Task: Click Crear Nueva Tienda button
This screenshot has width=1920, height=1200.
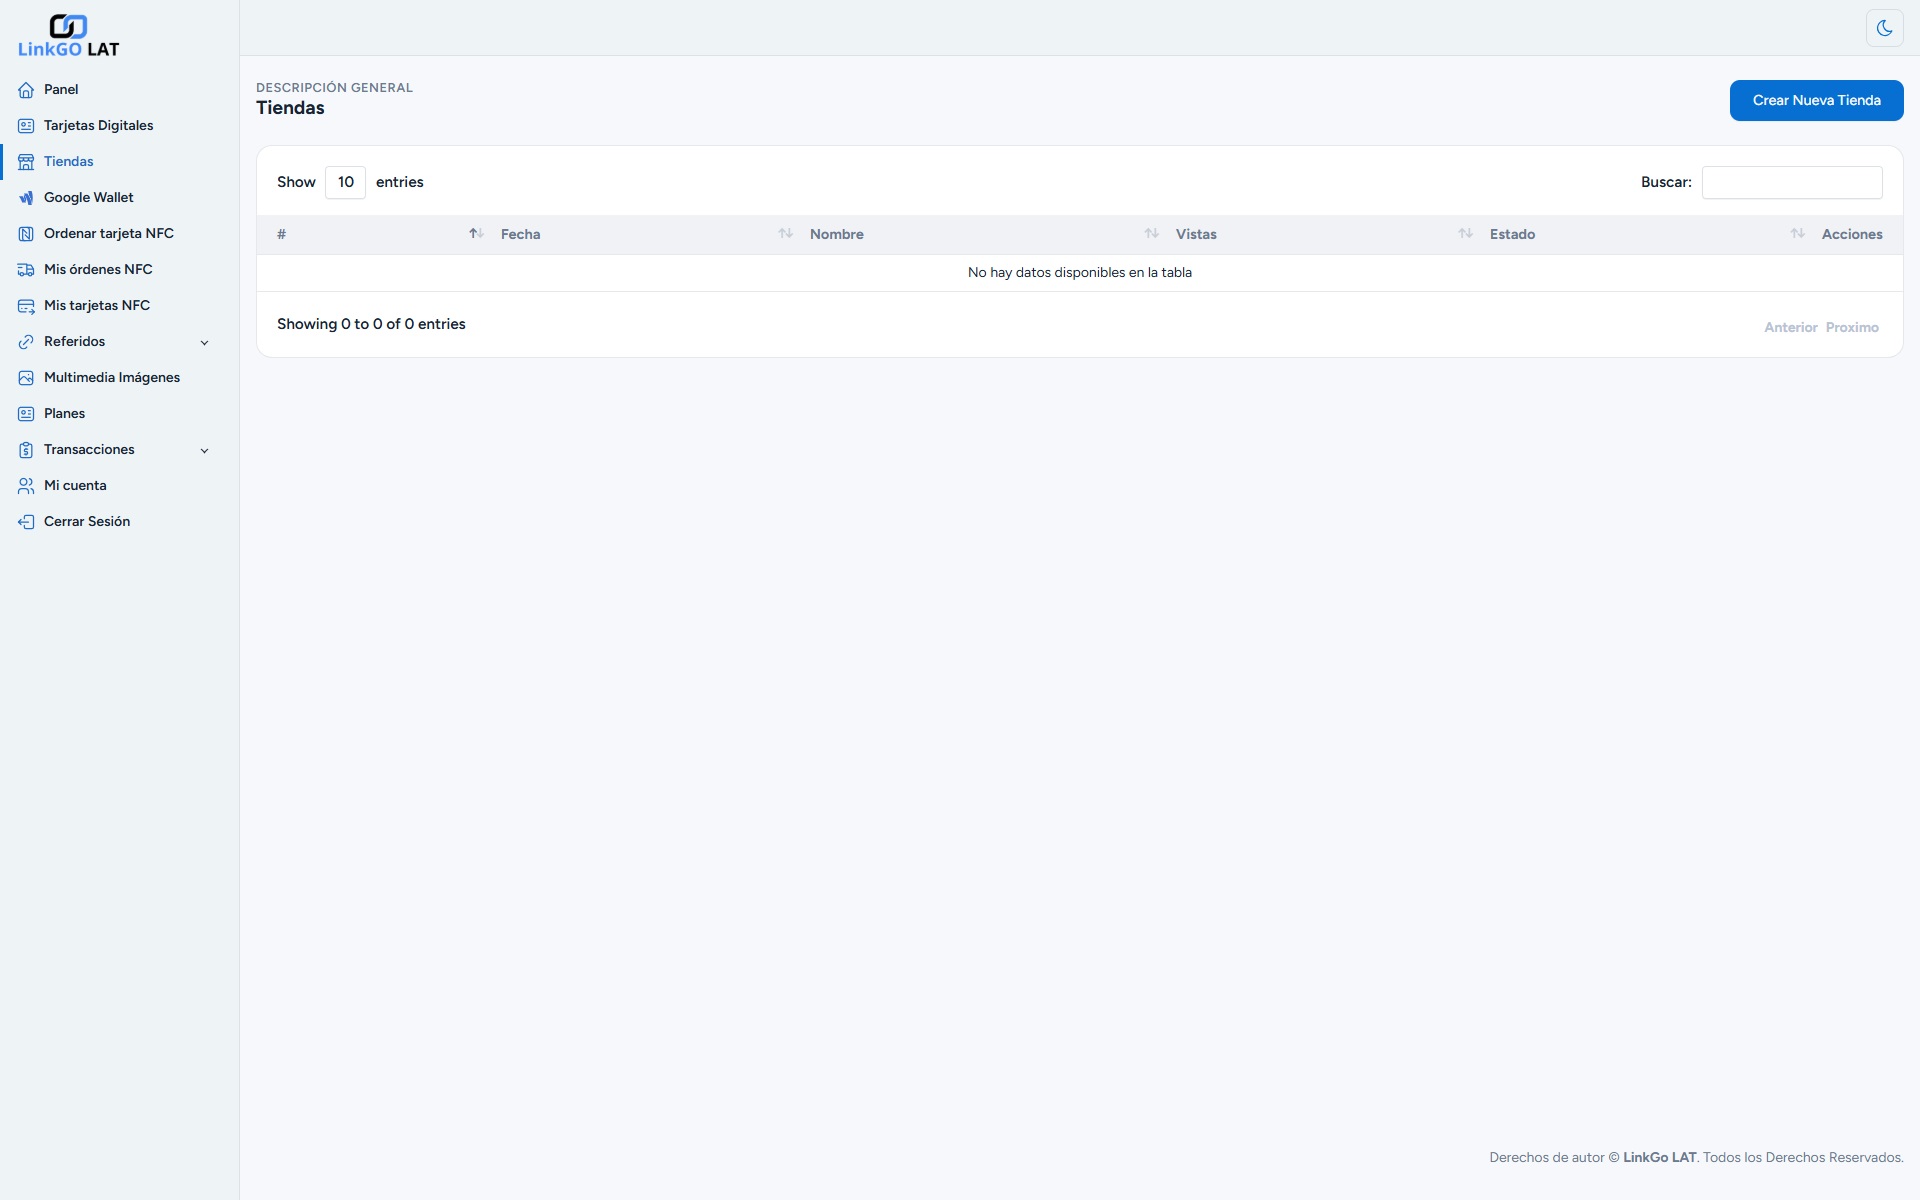Action: [x=1816, y=101]
